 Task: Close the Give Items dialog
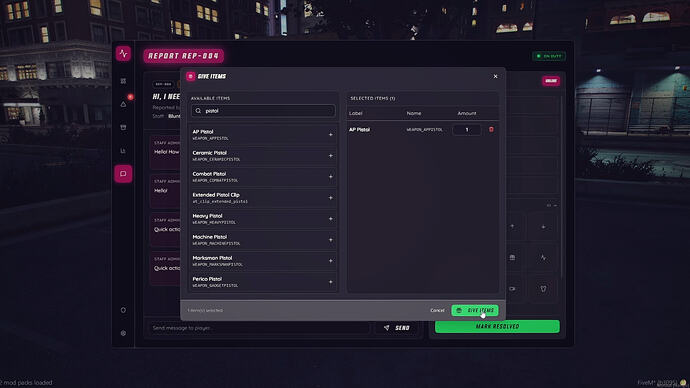(495, 77)
